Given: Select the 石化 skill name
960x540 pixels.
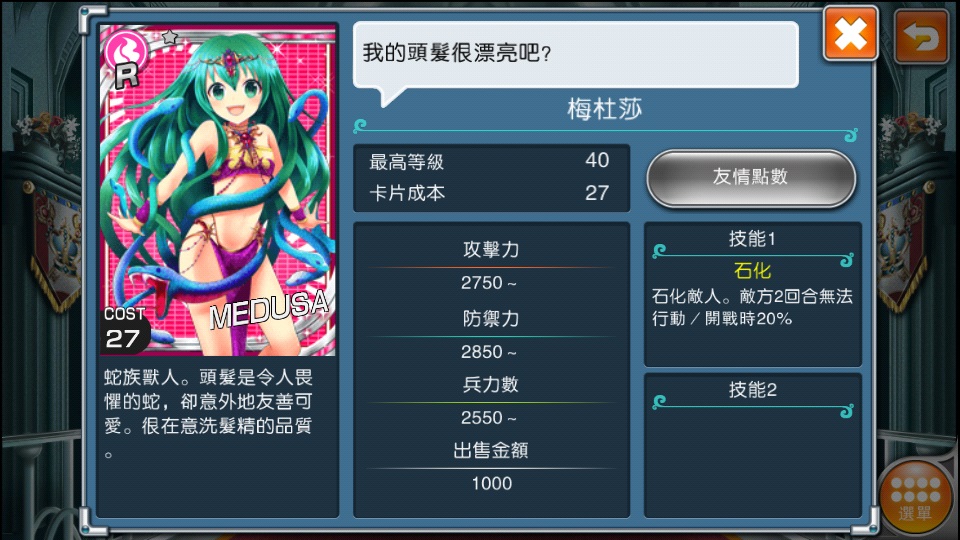Looking at the screenshot, I should coord(752,271).
